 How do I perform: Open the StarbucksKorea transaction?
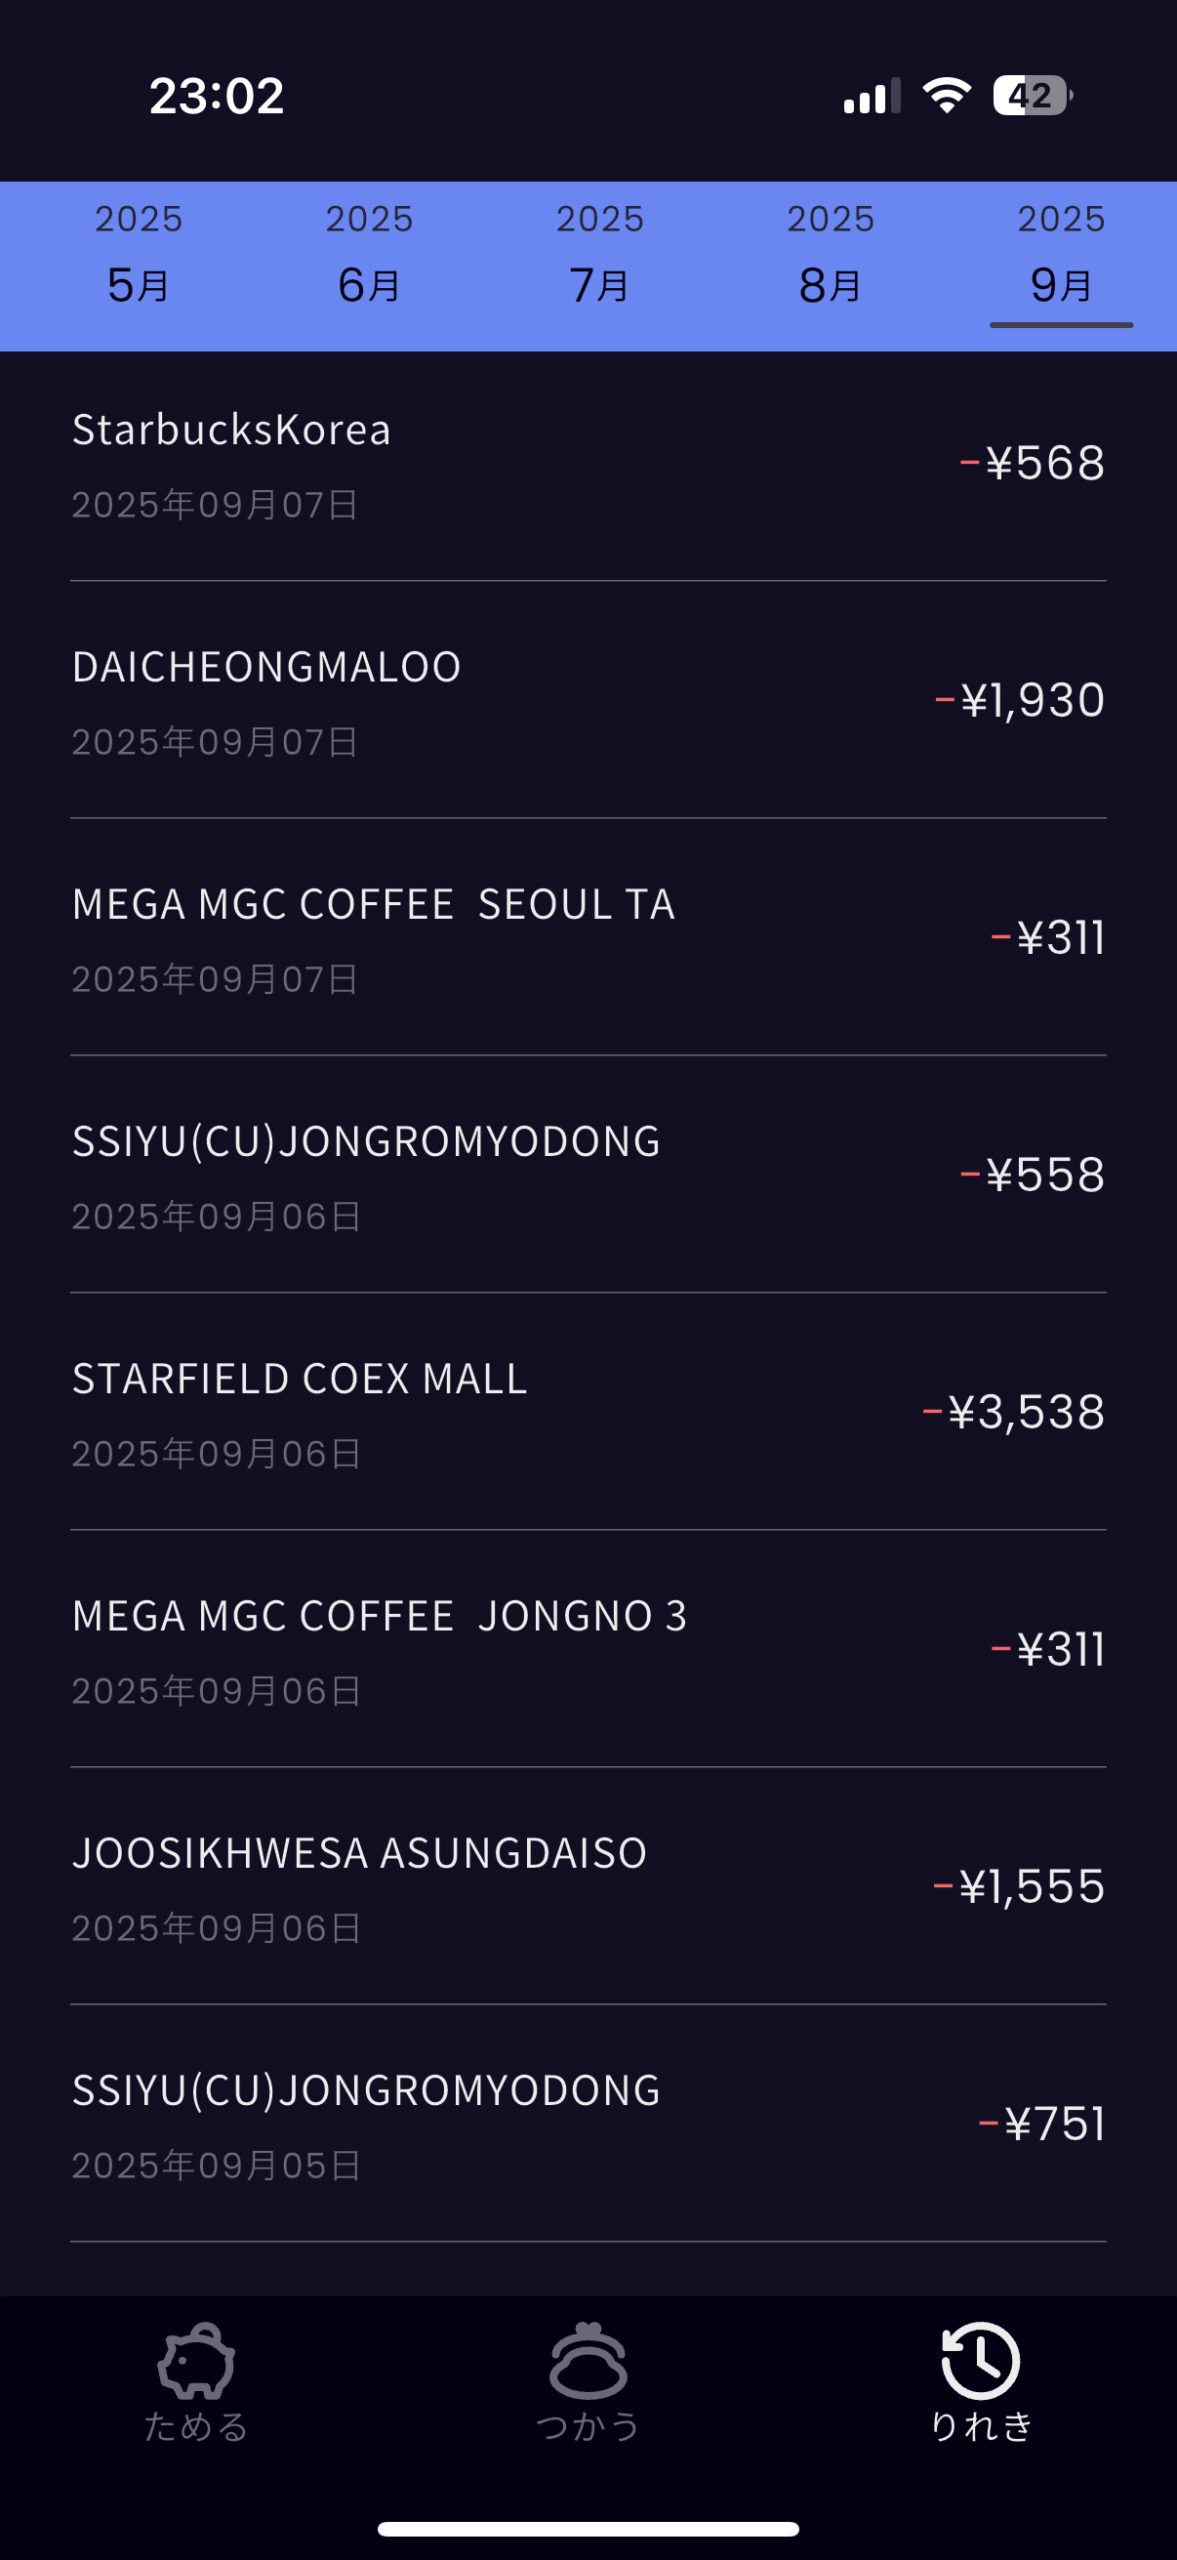[x=588, y=465]
